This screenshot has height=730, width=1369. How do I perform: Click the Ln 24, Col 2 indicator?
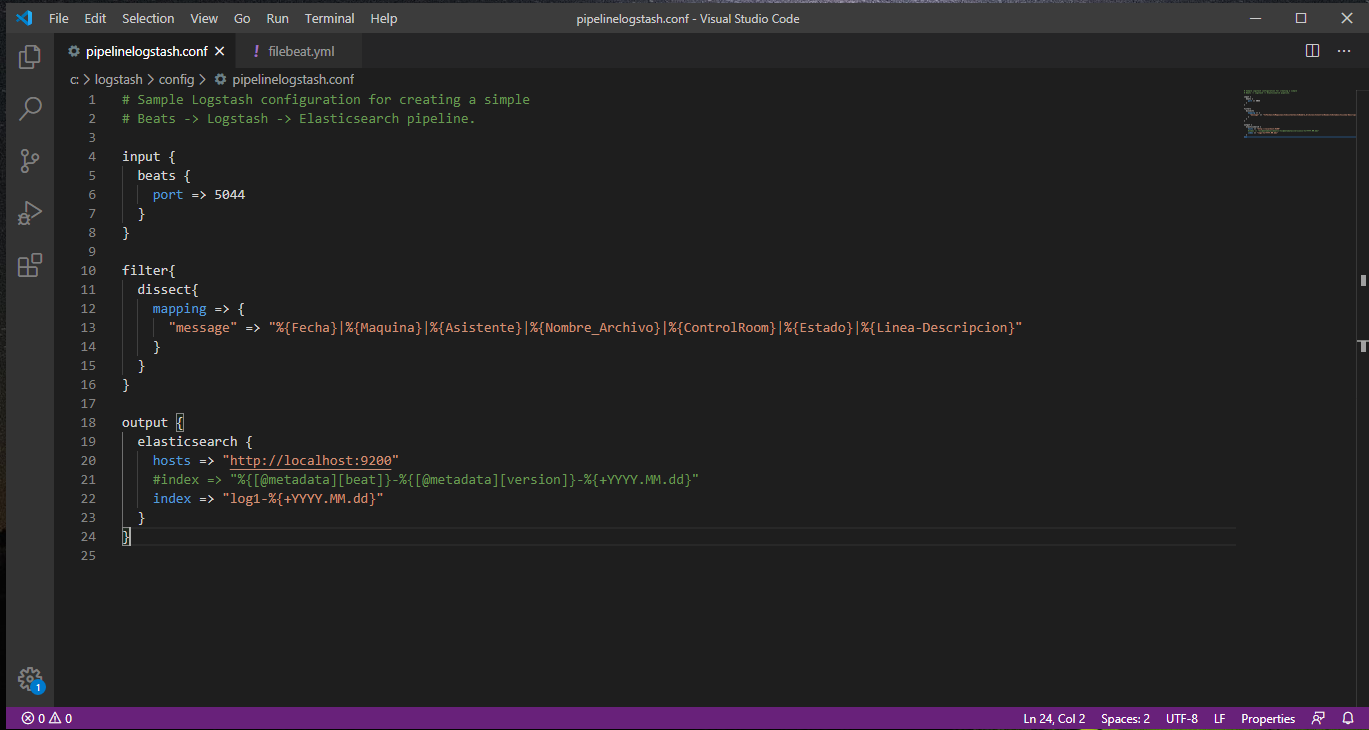pos(1054,718)
